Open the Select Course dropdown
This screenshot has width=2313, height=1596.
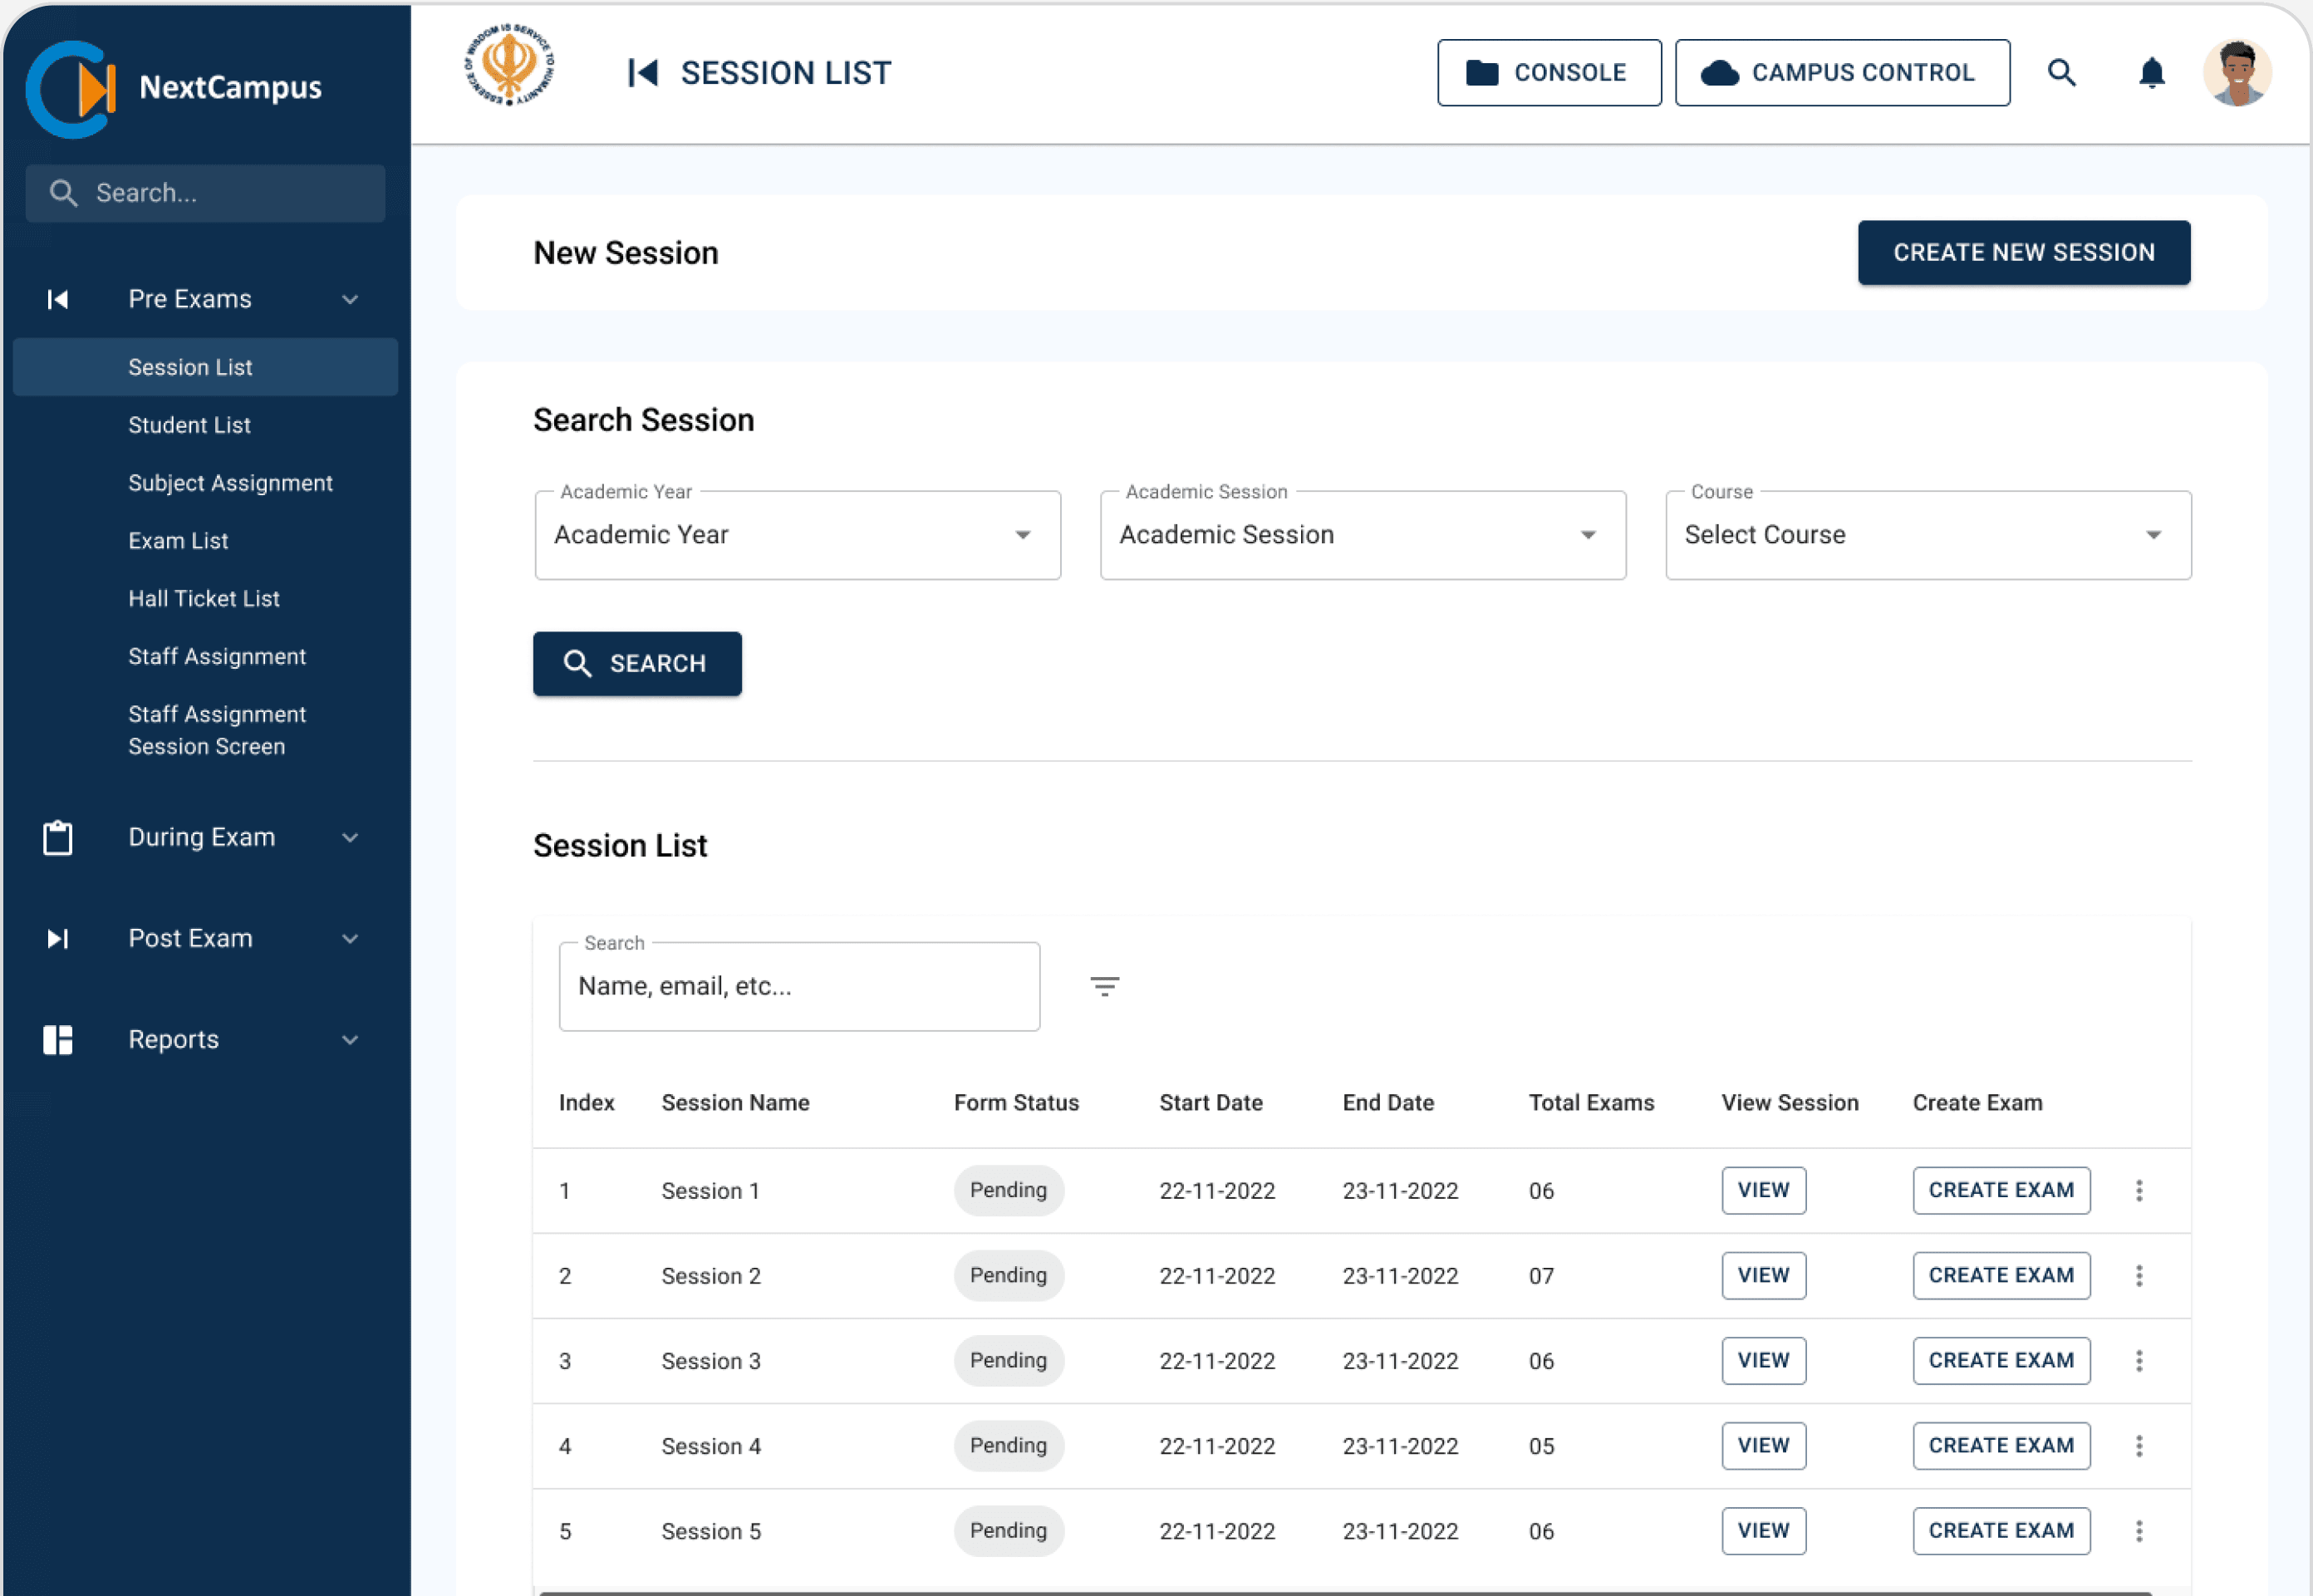1927,535
